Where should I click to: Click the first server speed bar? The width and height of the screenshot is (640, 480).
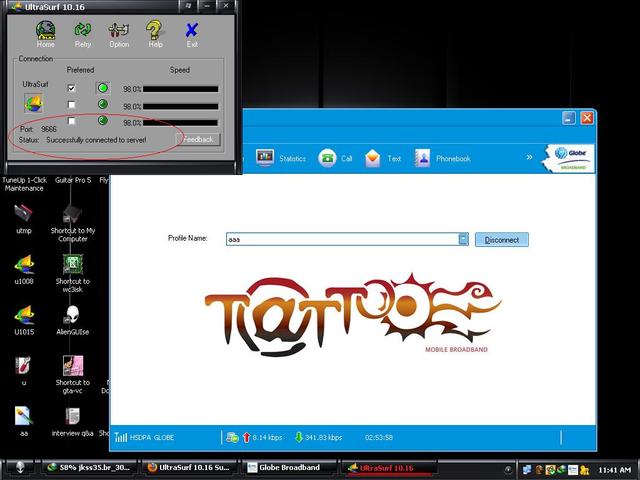coord(180,89)
